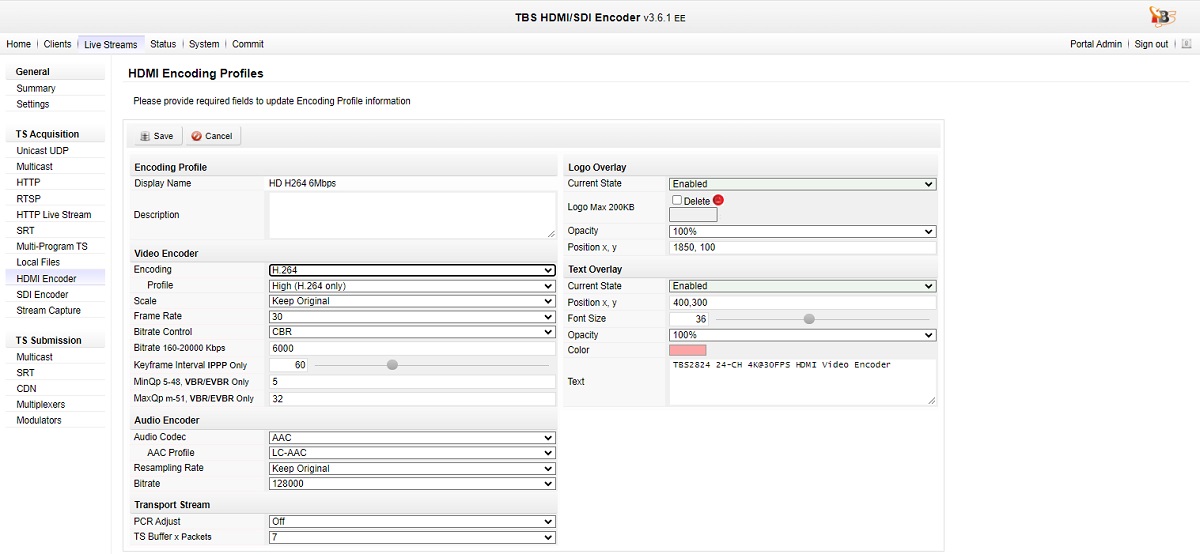Tick the Delete logo checkbox
This screenshot has width=1200, height=554.
677,200
